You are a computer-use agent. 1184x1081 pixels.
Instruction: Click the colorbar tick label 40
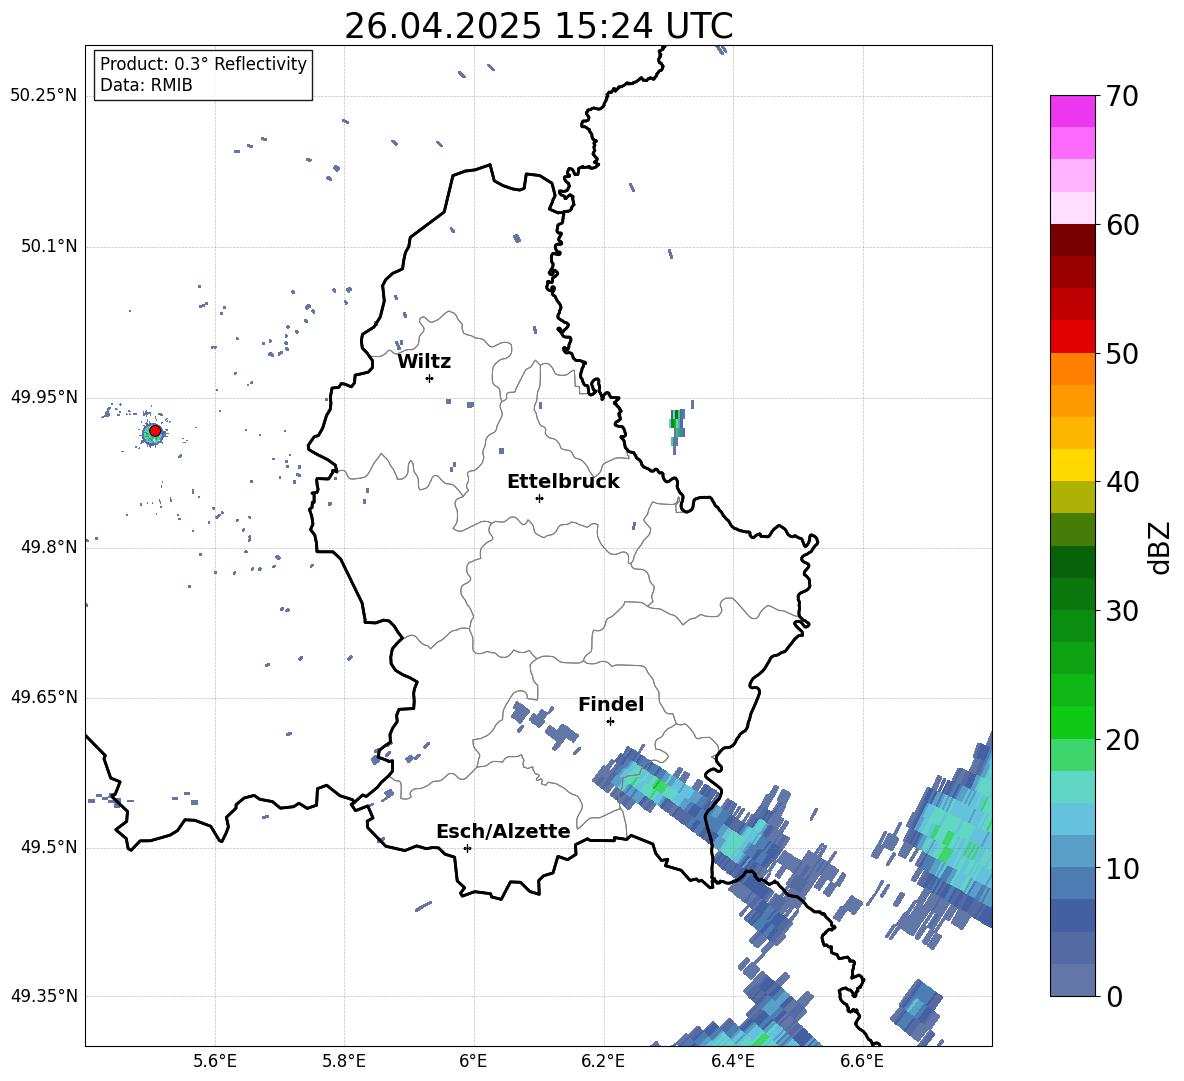[1122, 482]
